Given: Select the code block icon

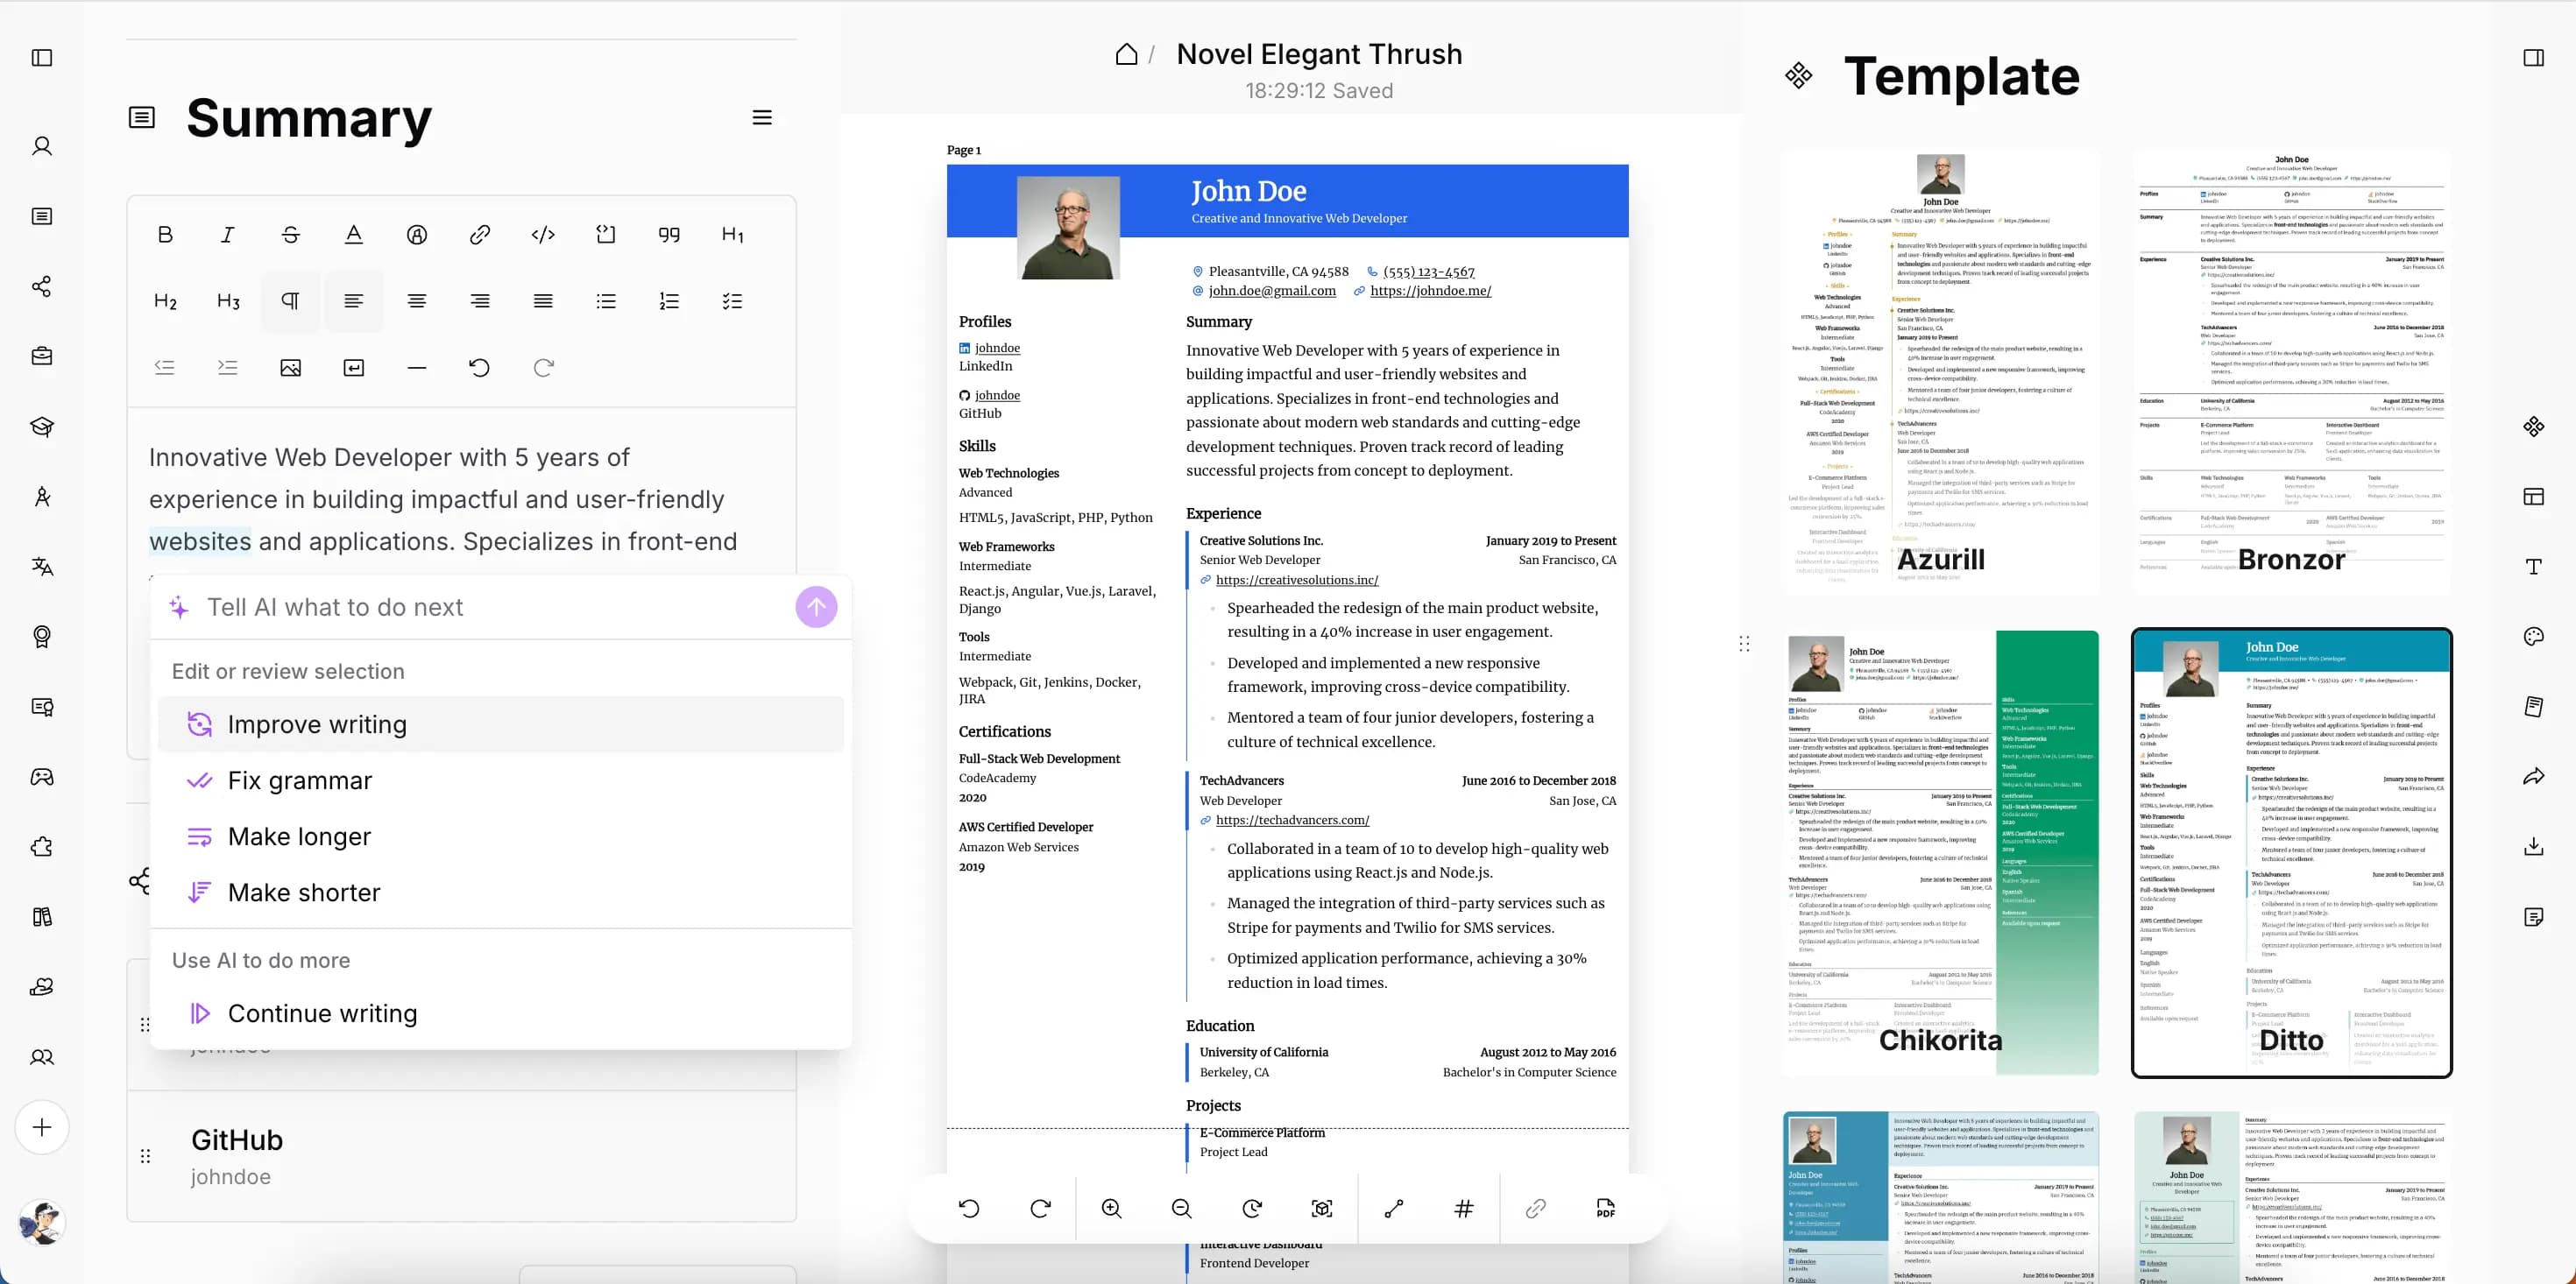Looking at the screenshot, I should click(605, 235).
